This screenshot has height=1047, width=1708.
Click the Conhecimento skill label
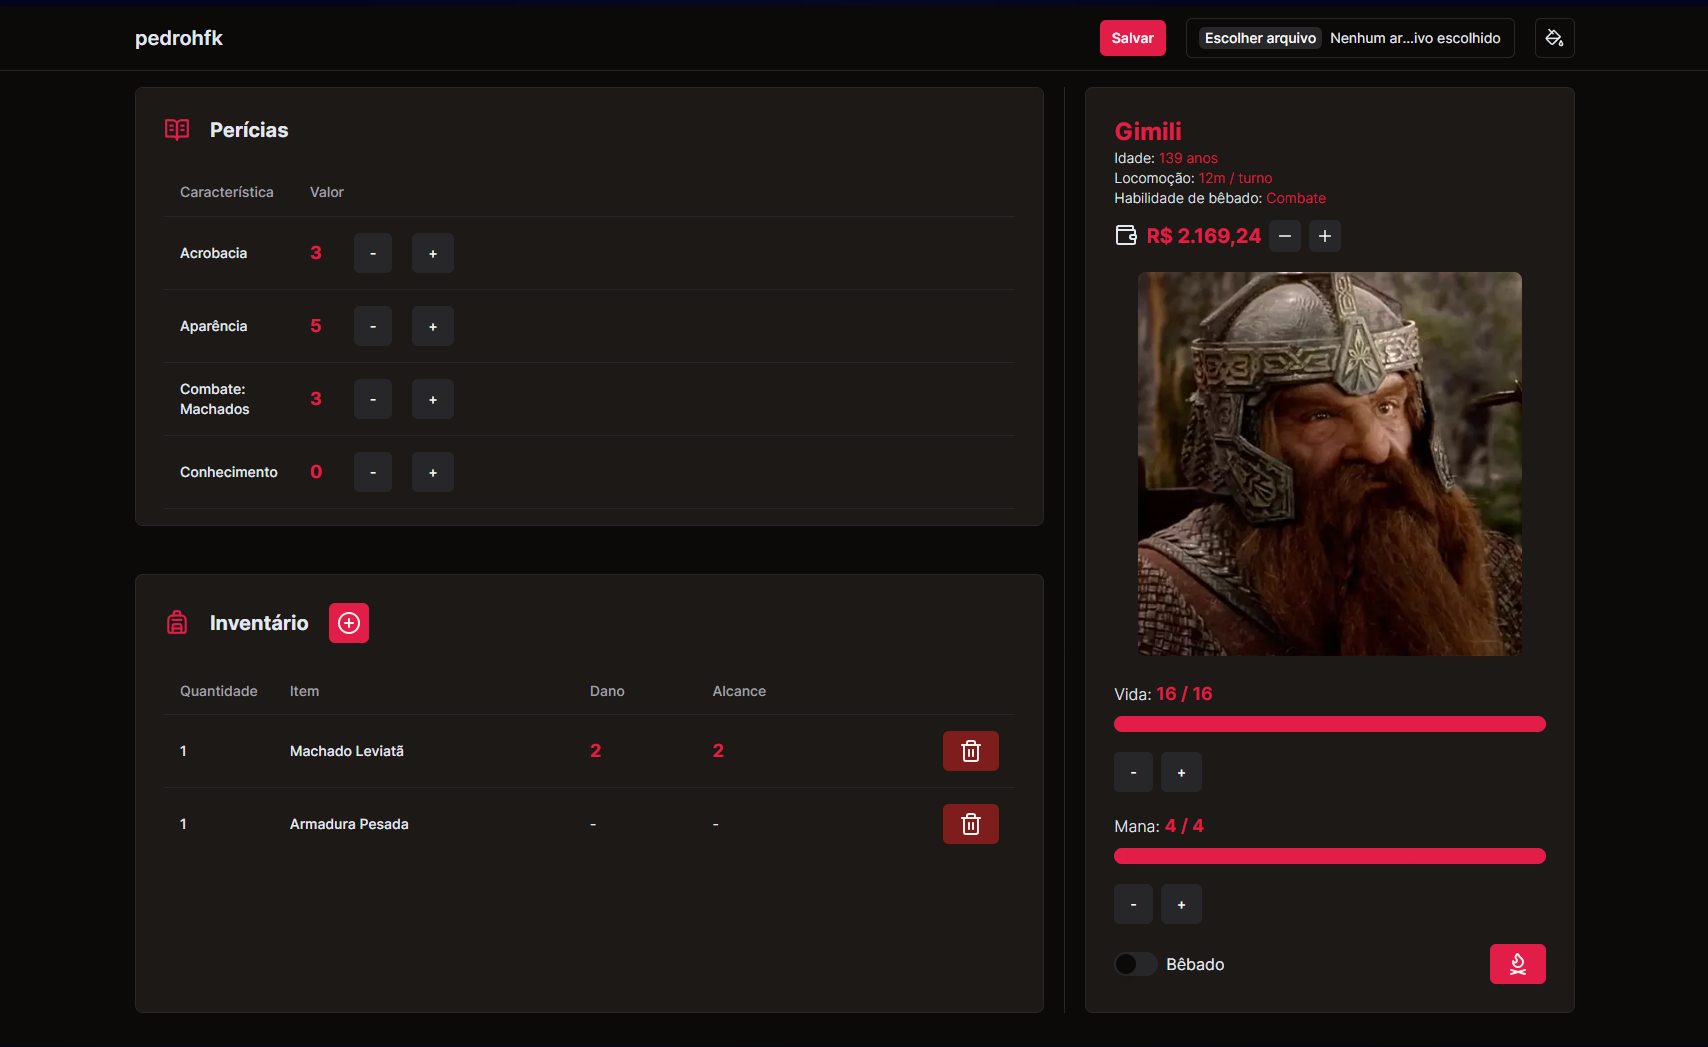(229, 472)
